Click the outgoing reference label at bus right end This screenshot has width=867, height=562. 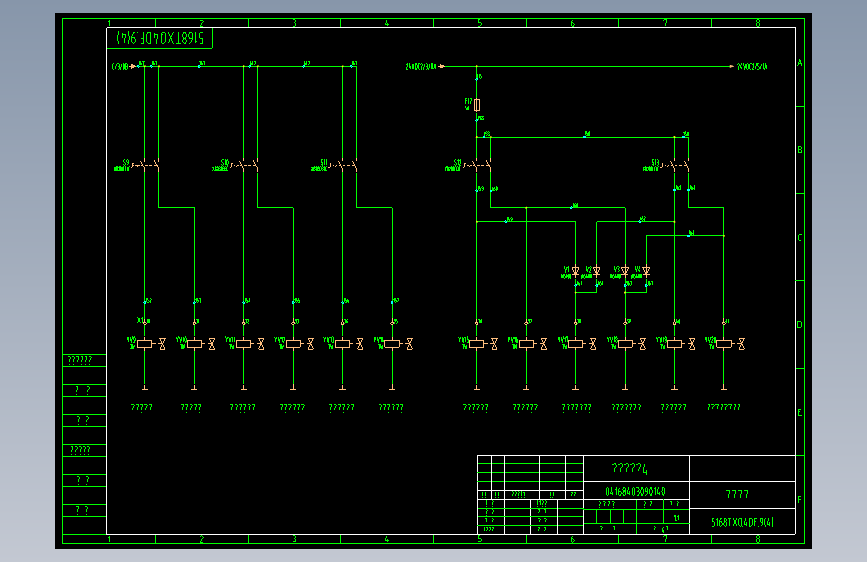(753, 66)
